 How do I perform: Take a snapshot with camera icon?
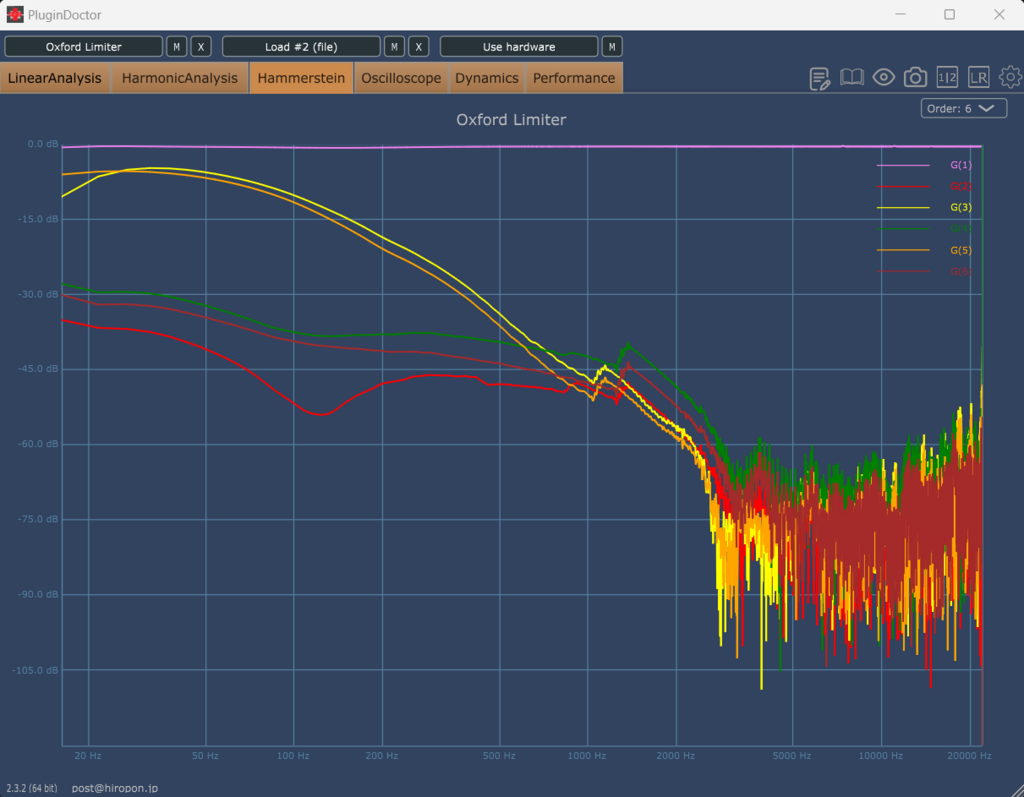[x=915, y=78]
